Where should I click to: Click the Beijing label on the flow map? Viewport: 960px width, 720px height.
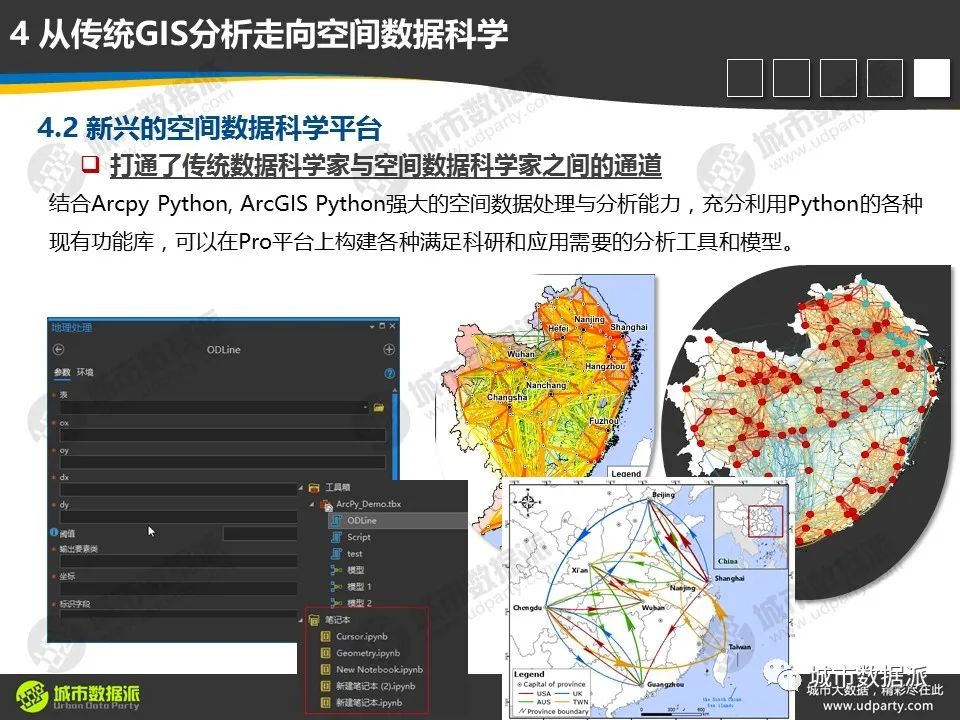[x=663, y=494]
